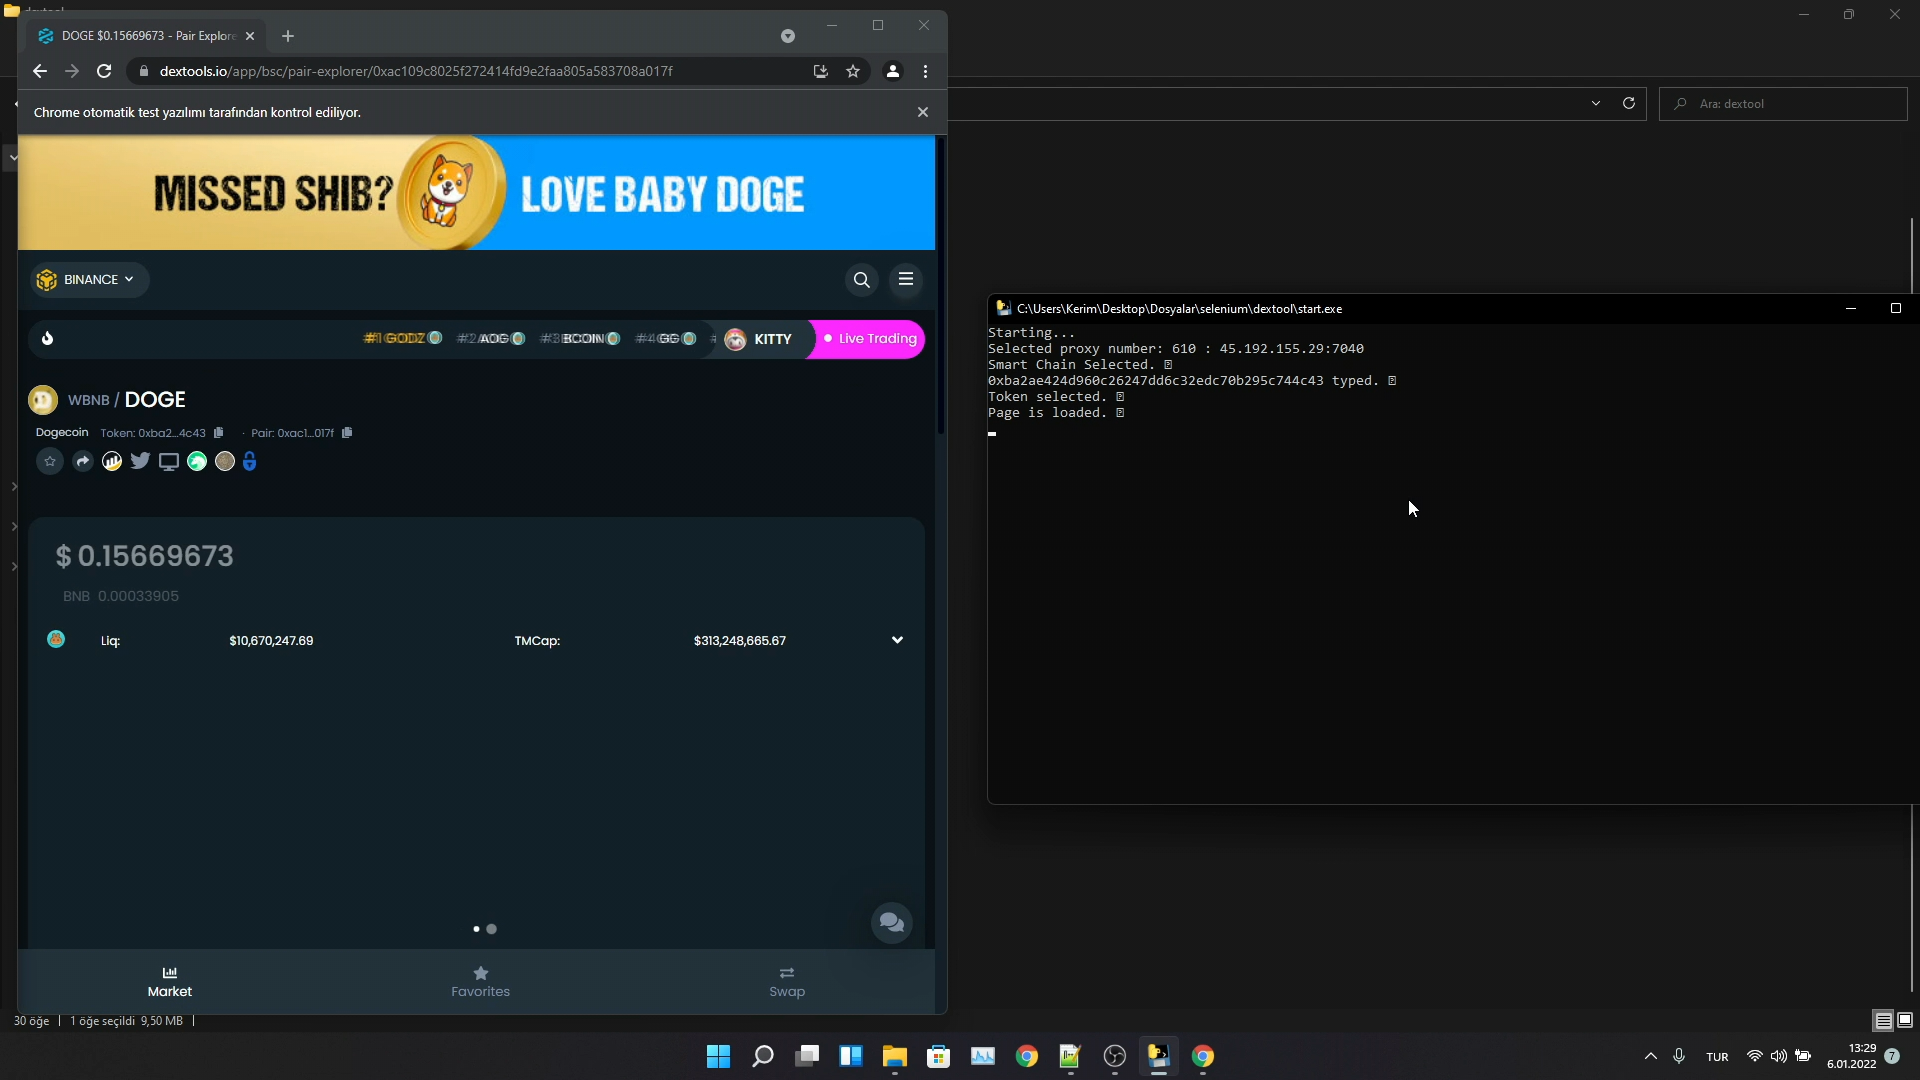This screenshot has height=1080, width=1920.
Task: Select the second carousel page dot
Action: point(491,929)
